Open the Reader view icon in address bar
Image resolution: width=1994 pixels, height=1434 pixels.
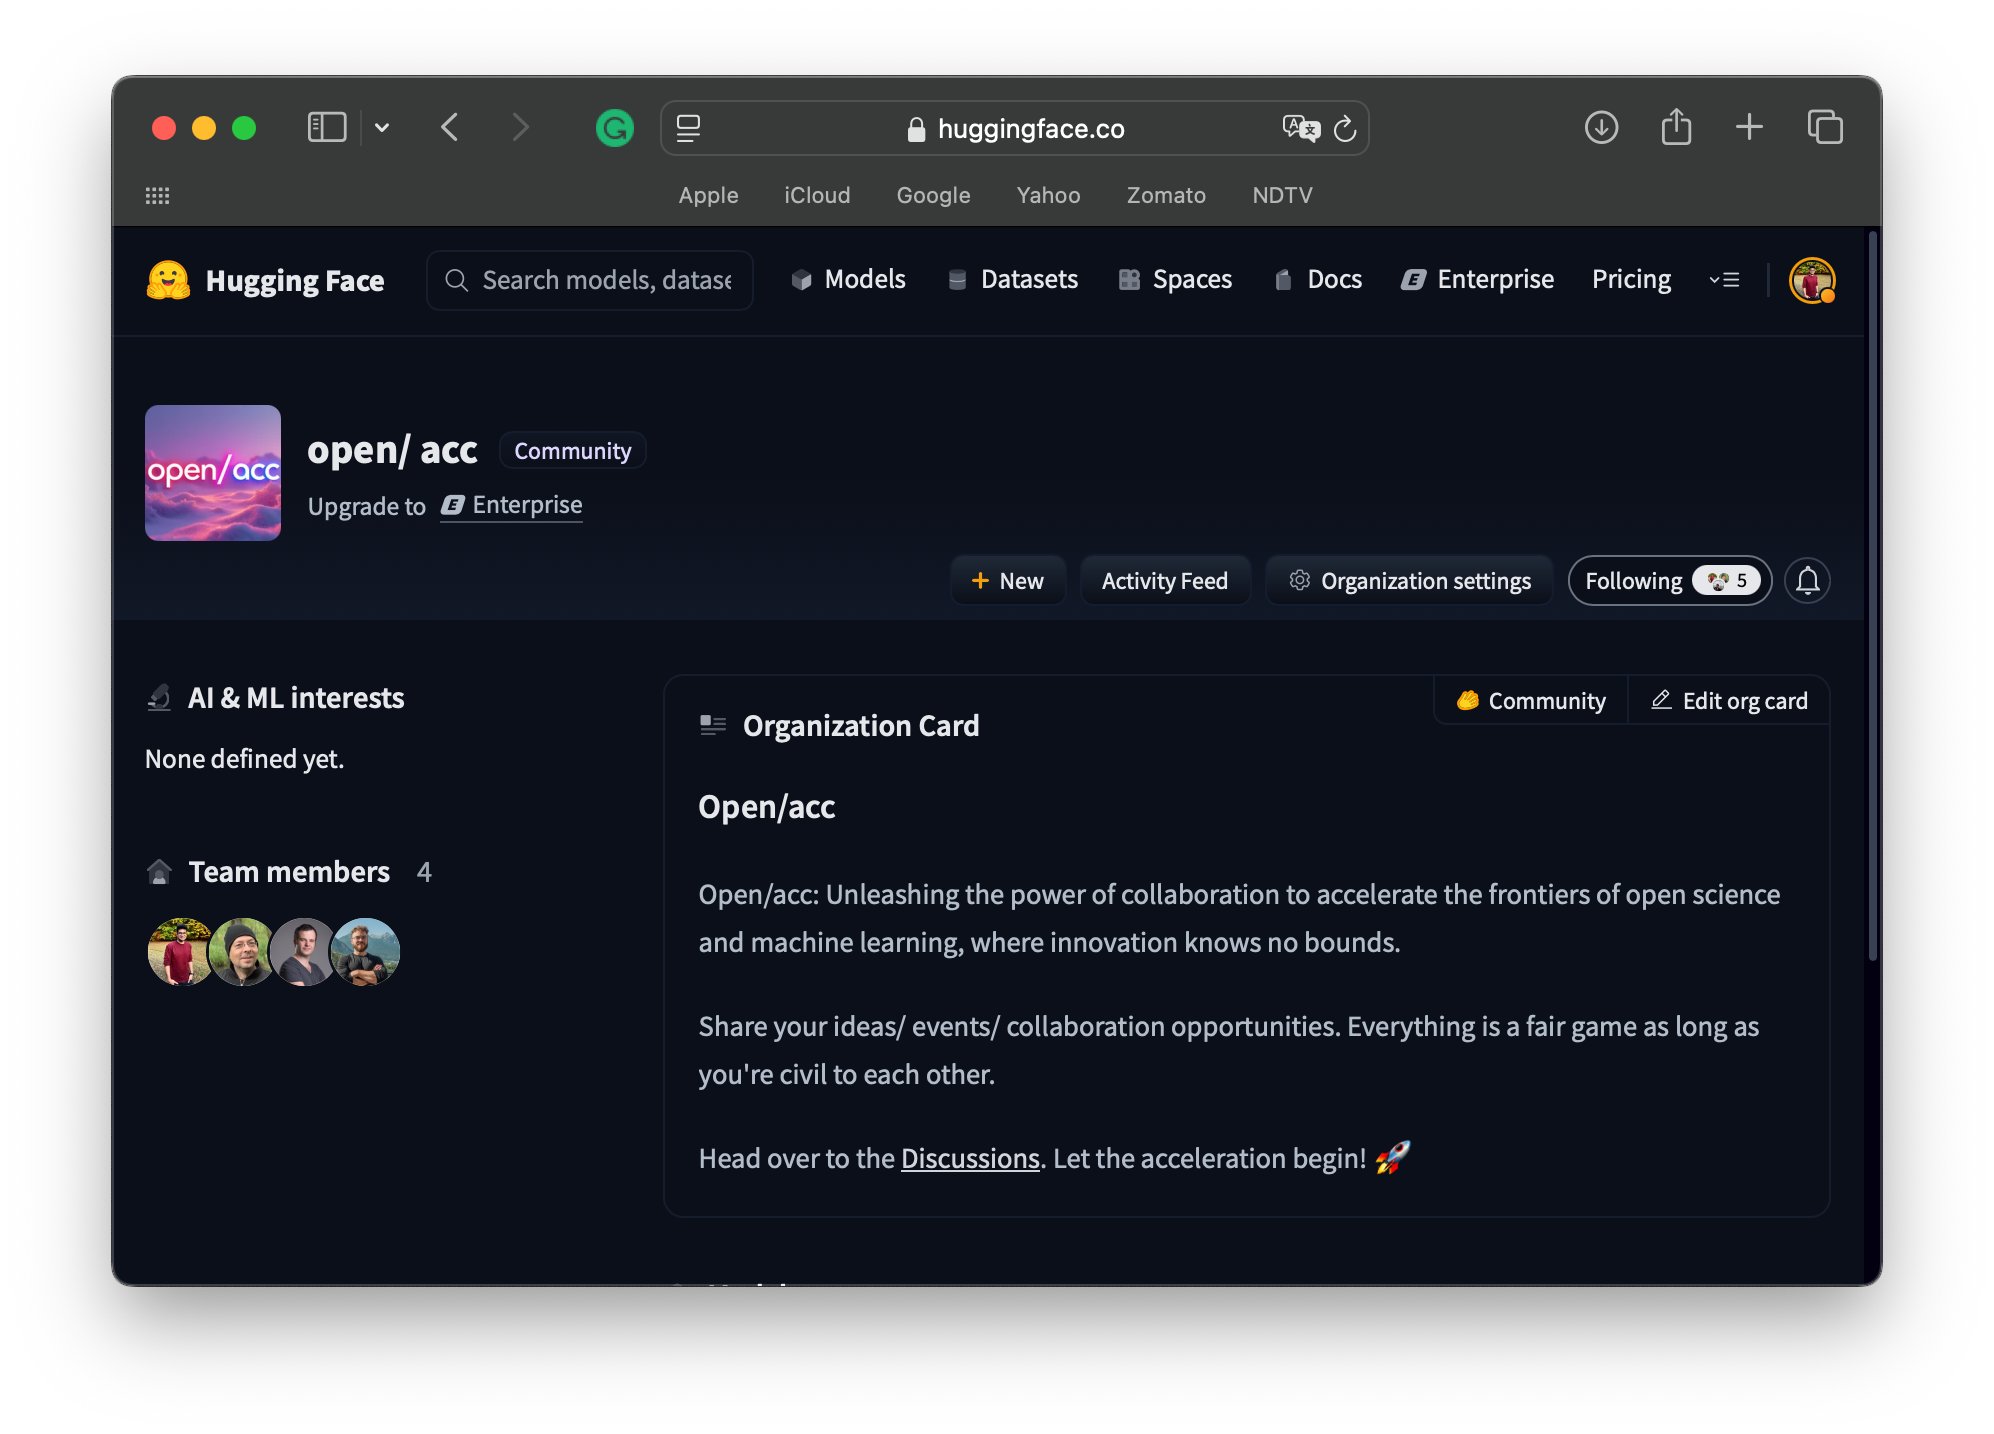pyautogui.click(x=688, y=128)
